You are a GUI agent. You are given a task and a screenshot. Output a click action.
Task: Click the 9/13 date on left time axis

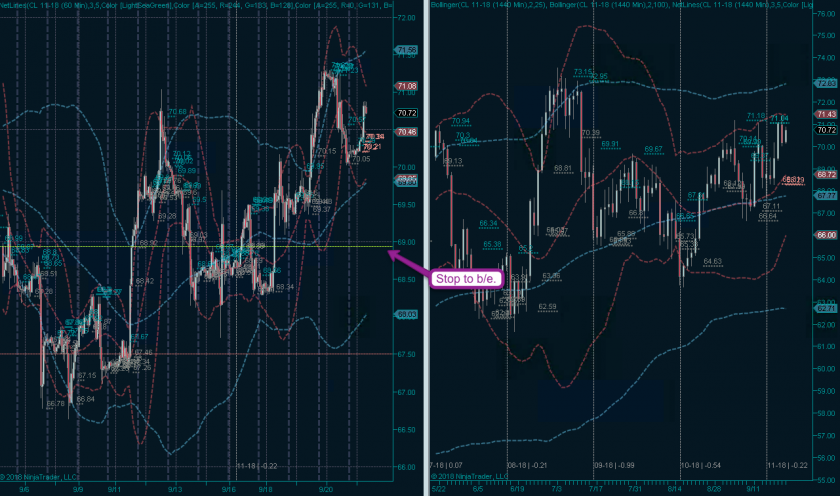[175, 489]
